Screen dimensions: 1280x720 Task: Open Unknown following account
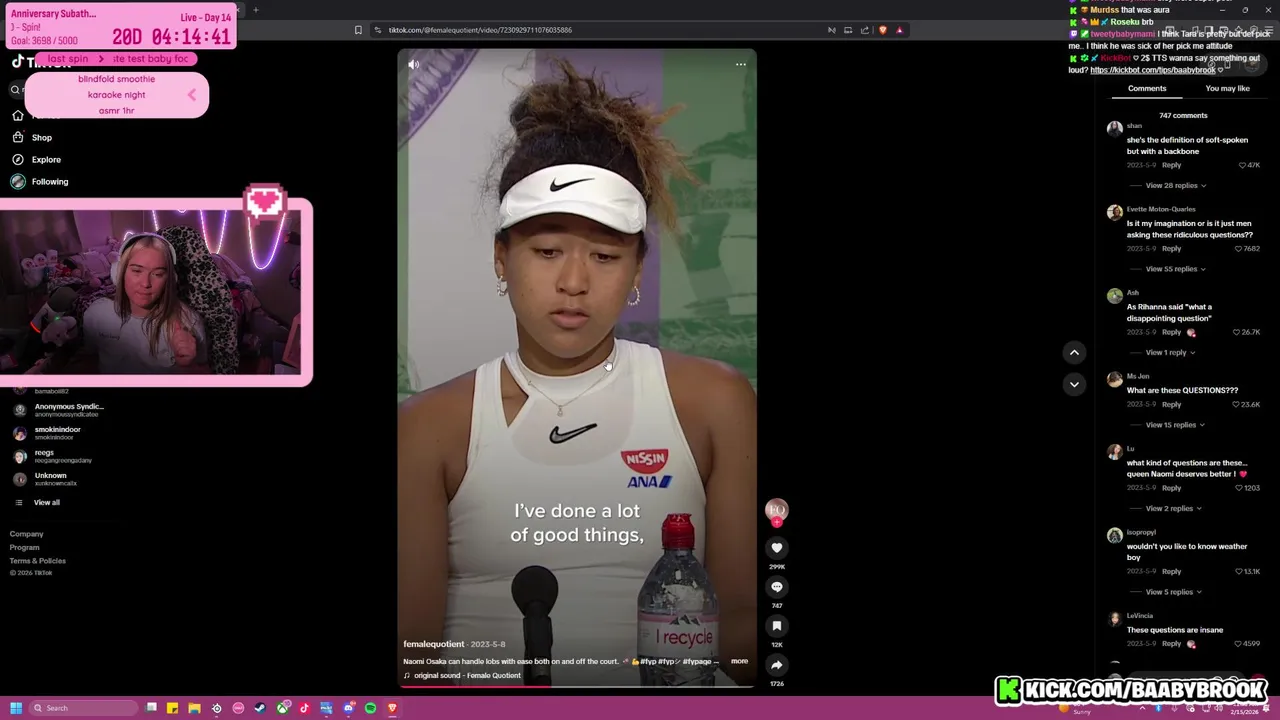pyautogui.click(x=45, y=479)
